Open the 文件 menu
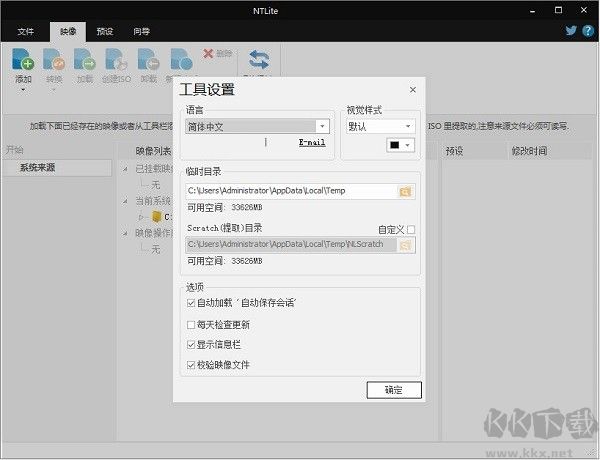 pyautogui.click(x=26, y=31)
